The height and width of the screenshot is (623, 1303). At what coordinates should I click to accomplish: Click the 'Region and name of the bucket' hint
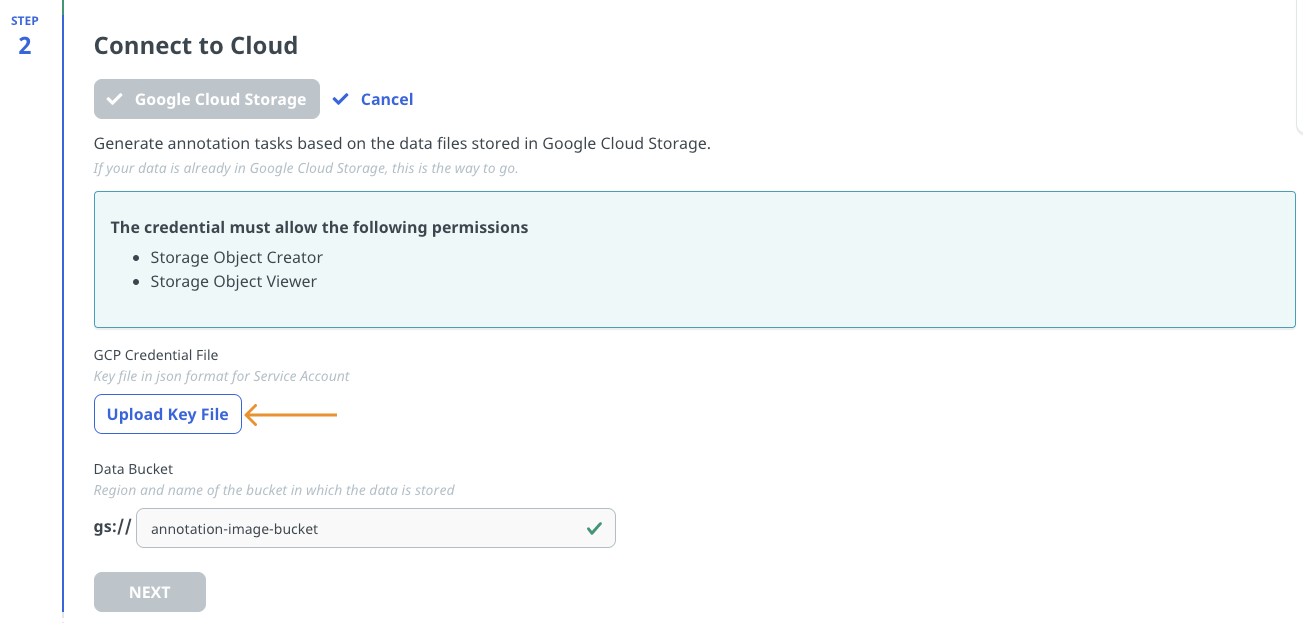tap(274, 490)
